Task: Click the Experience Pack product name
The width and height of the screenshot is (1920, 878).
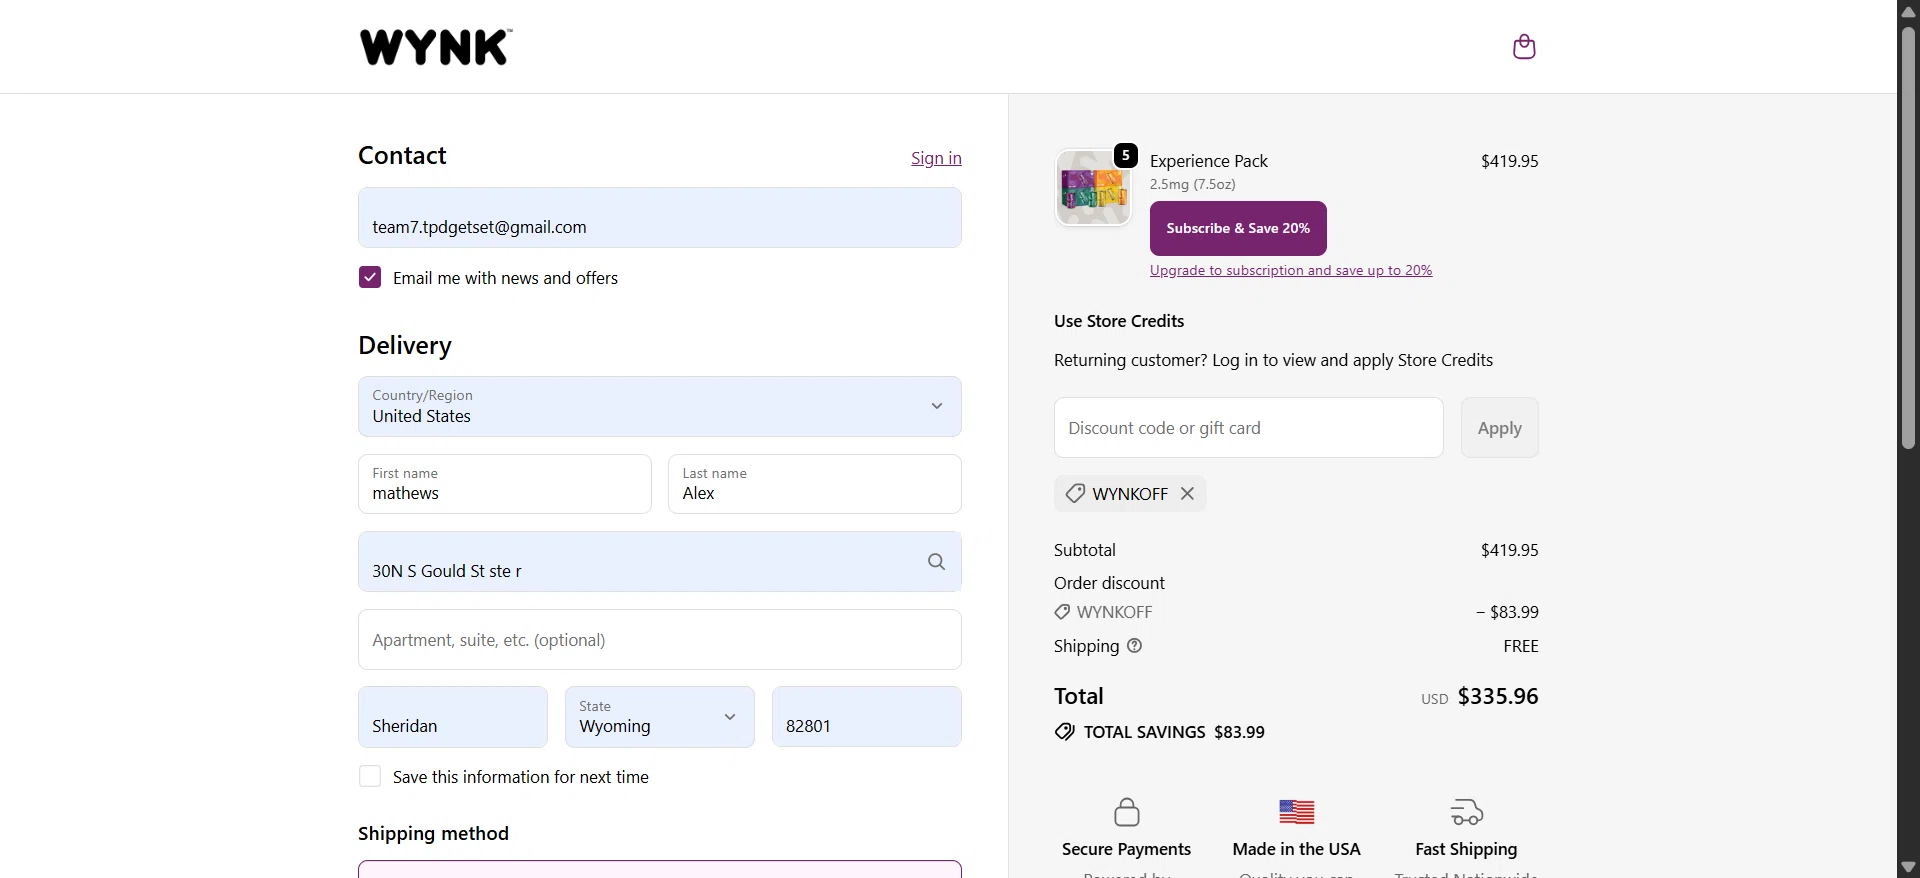Action: [x=1208, y=161]
